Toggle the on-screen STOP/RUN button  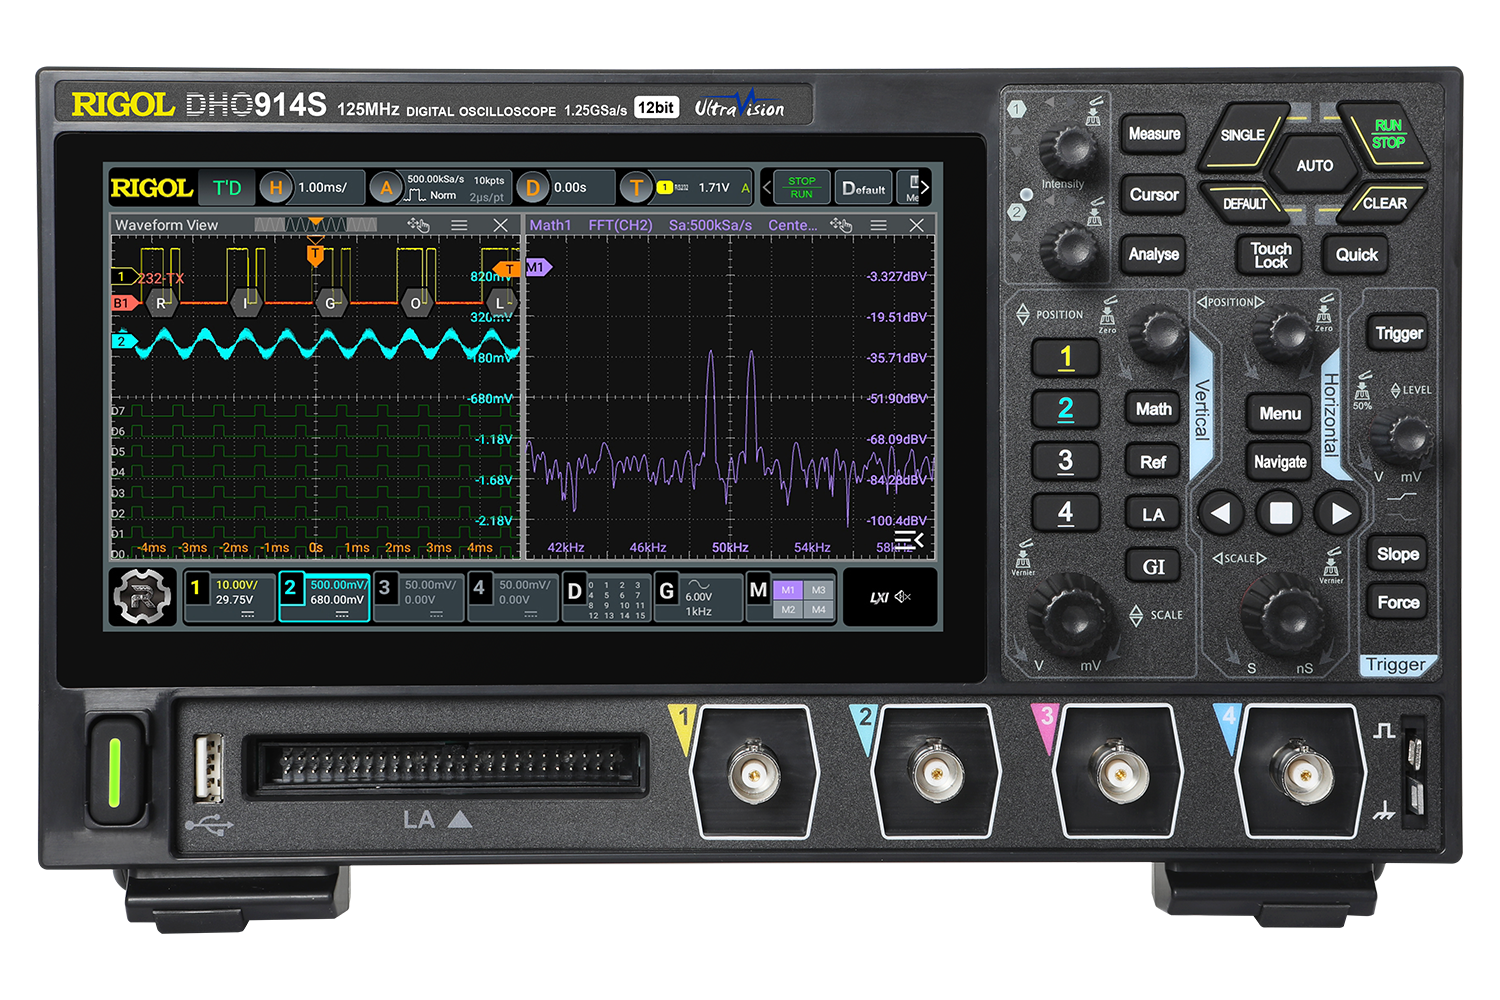(801, 188)
